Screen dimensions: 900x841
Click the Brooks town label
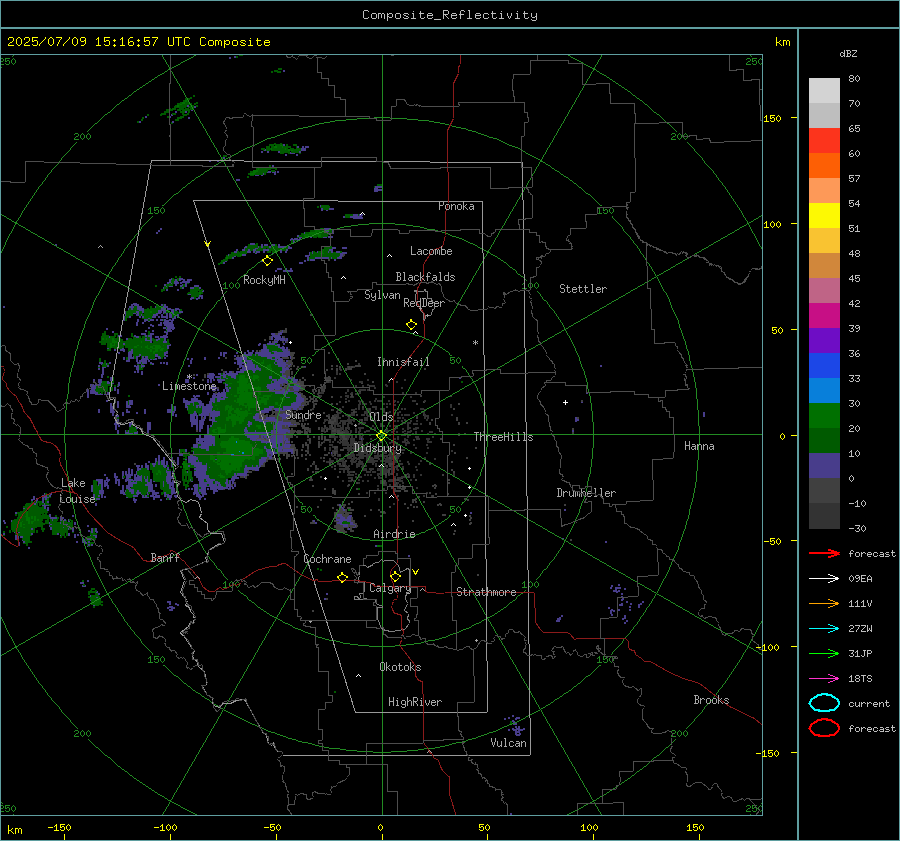pos(711,700)
